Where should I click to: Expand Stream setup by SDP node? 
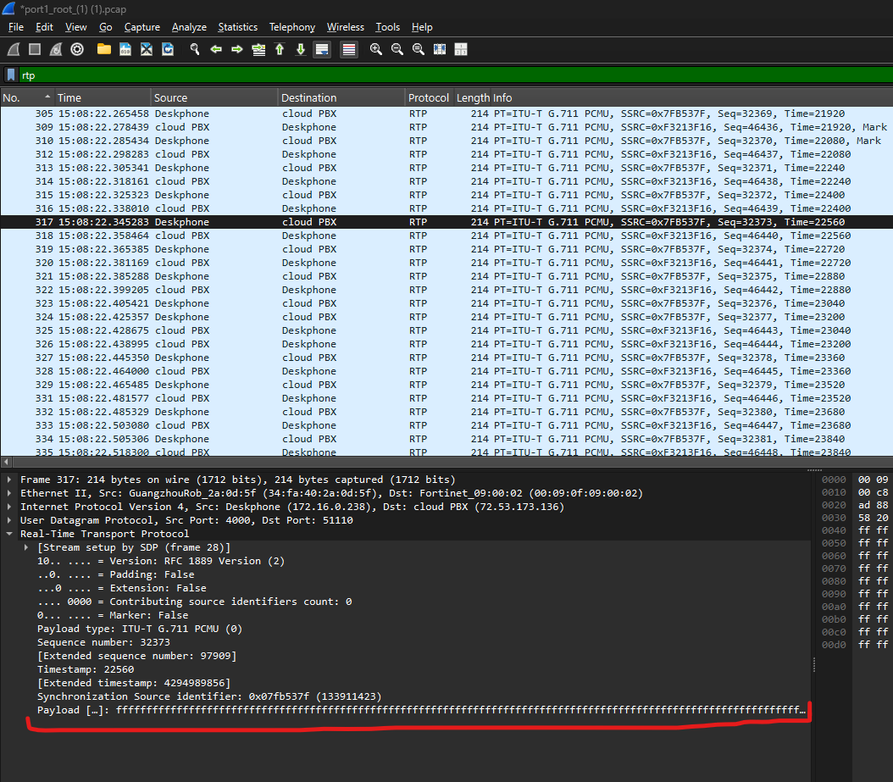click(27, 548)
